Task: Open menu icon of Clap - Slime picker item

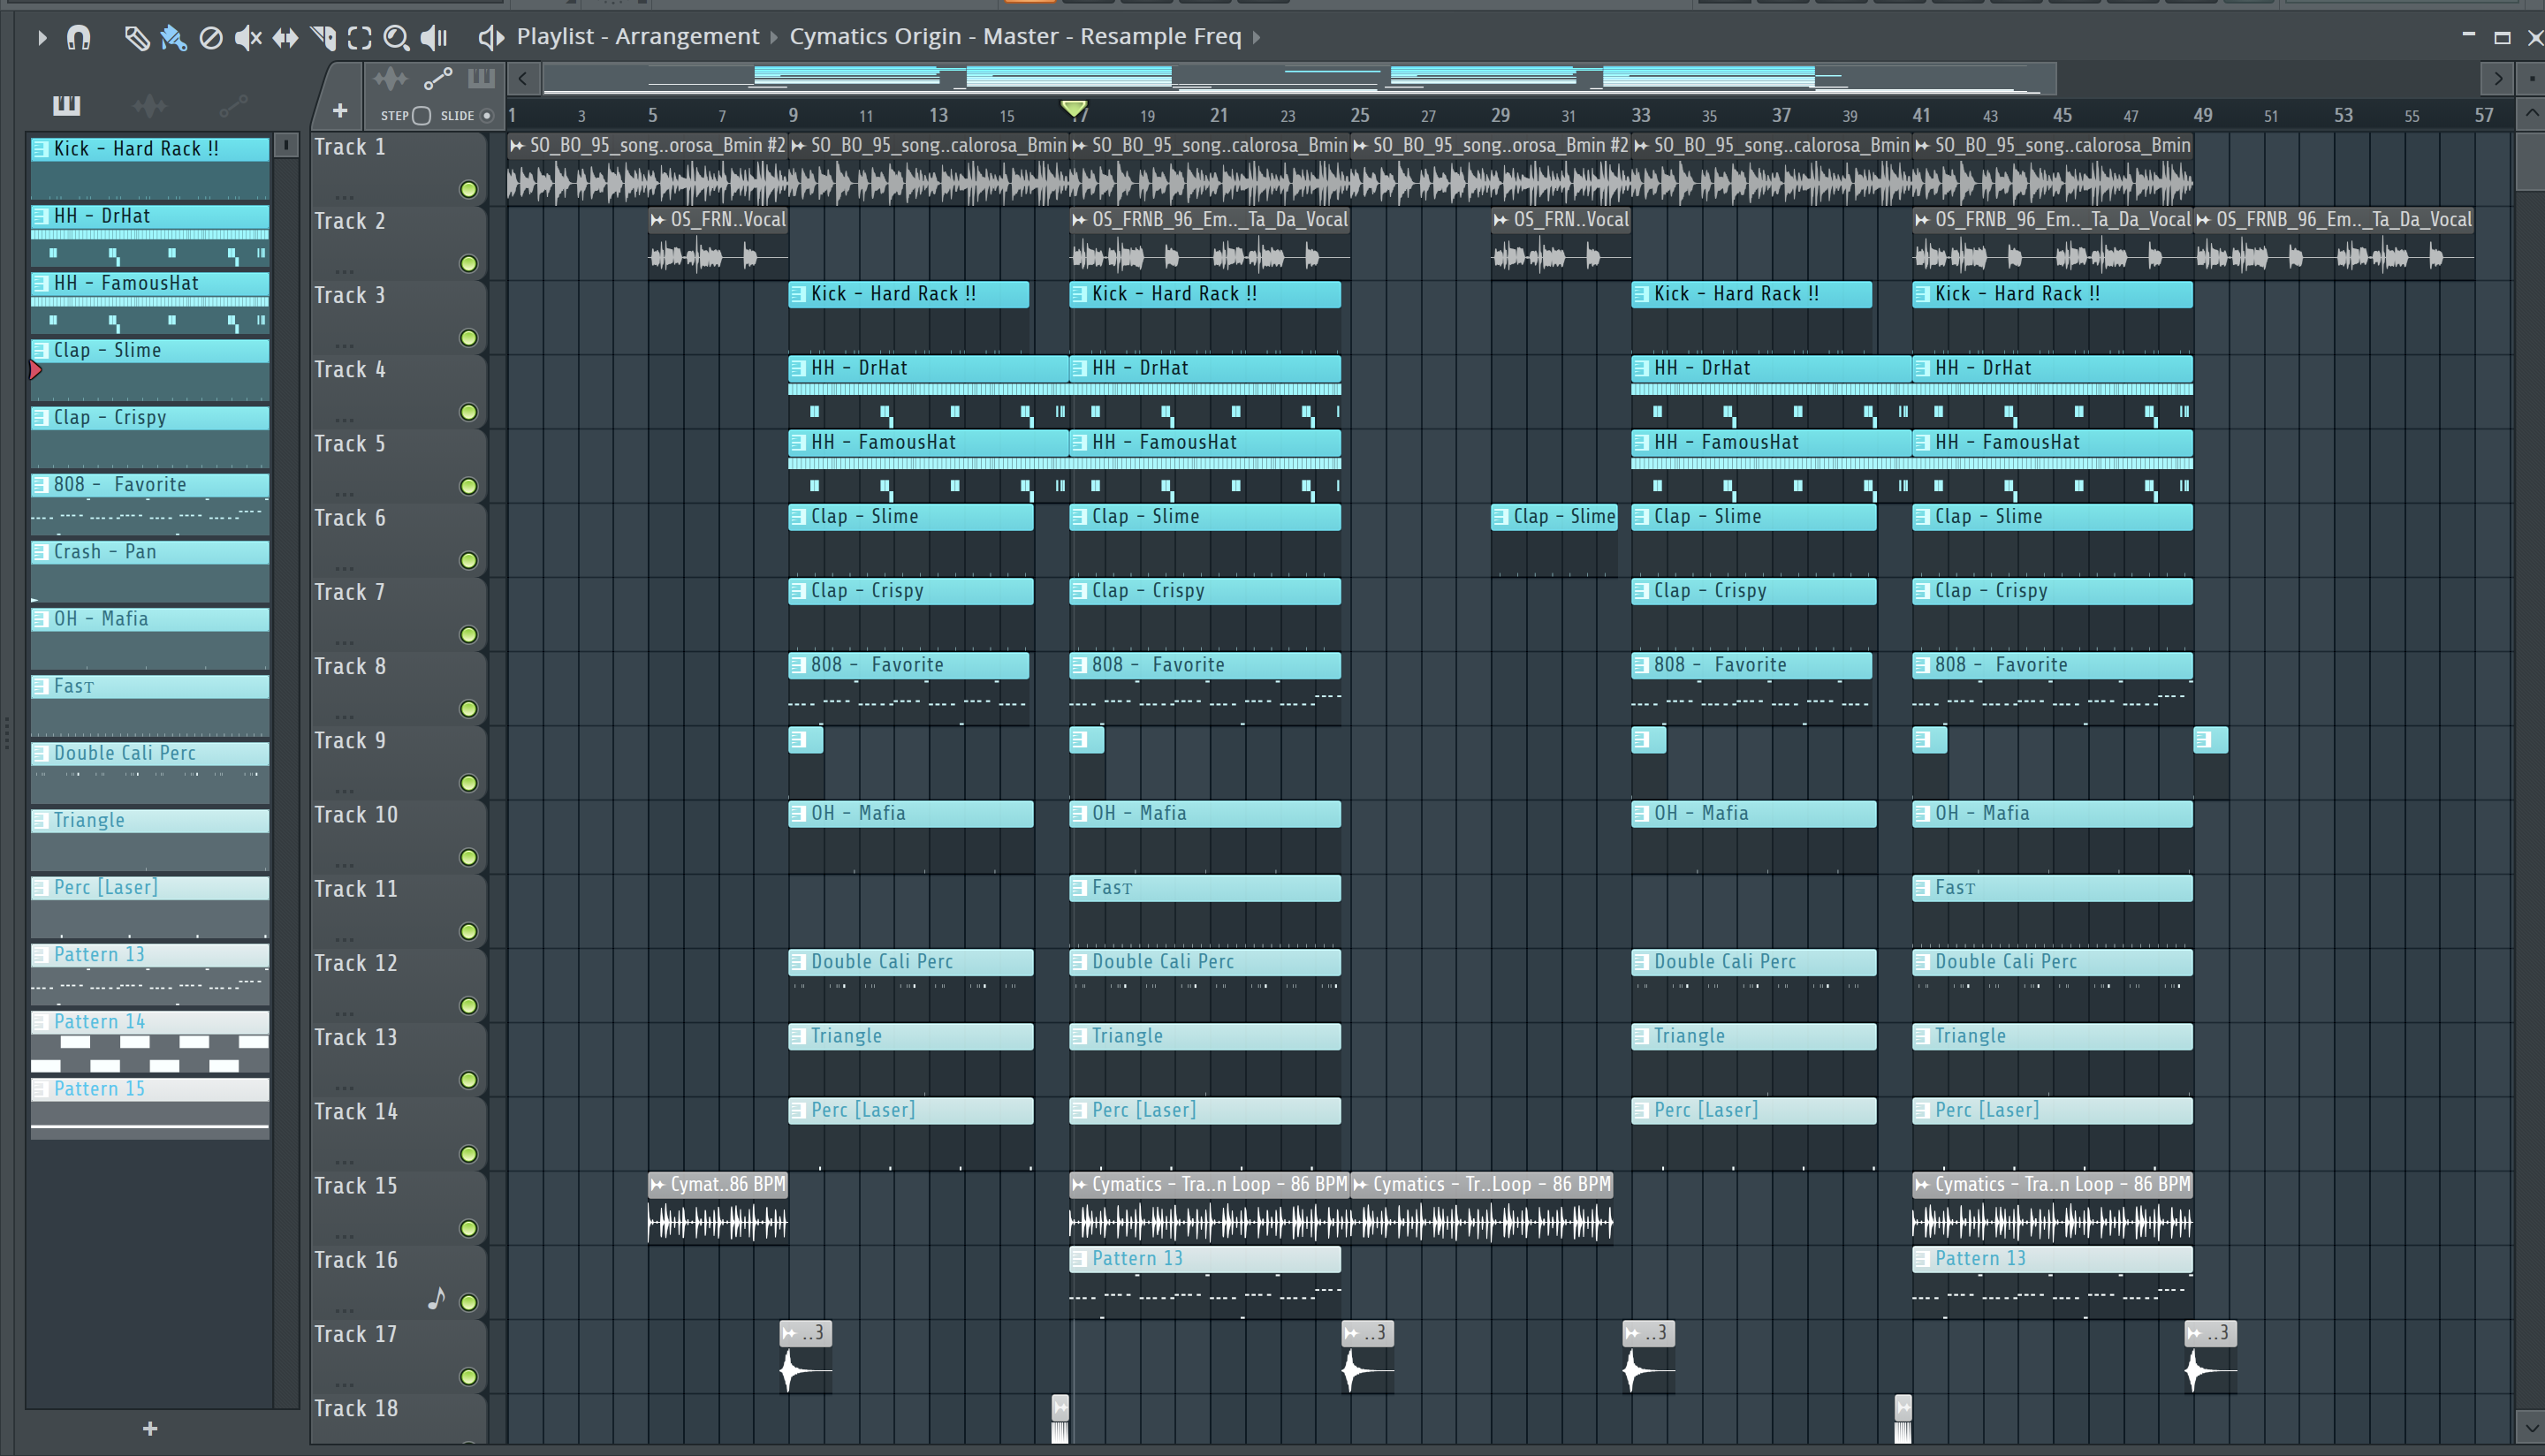Action: click(x=41, y=350)
